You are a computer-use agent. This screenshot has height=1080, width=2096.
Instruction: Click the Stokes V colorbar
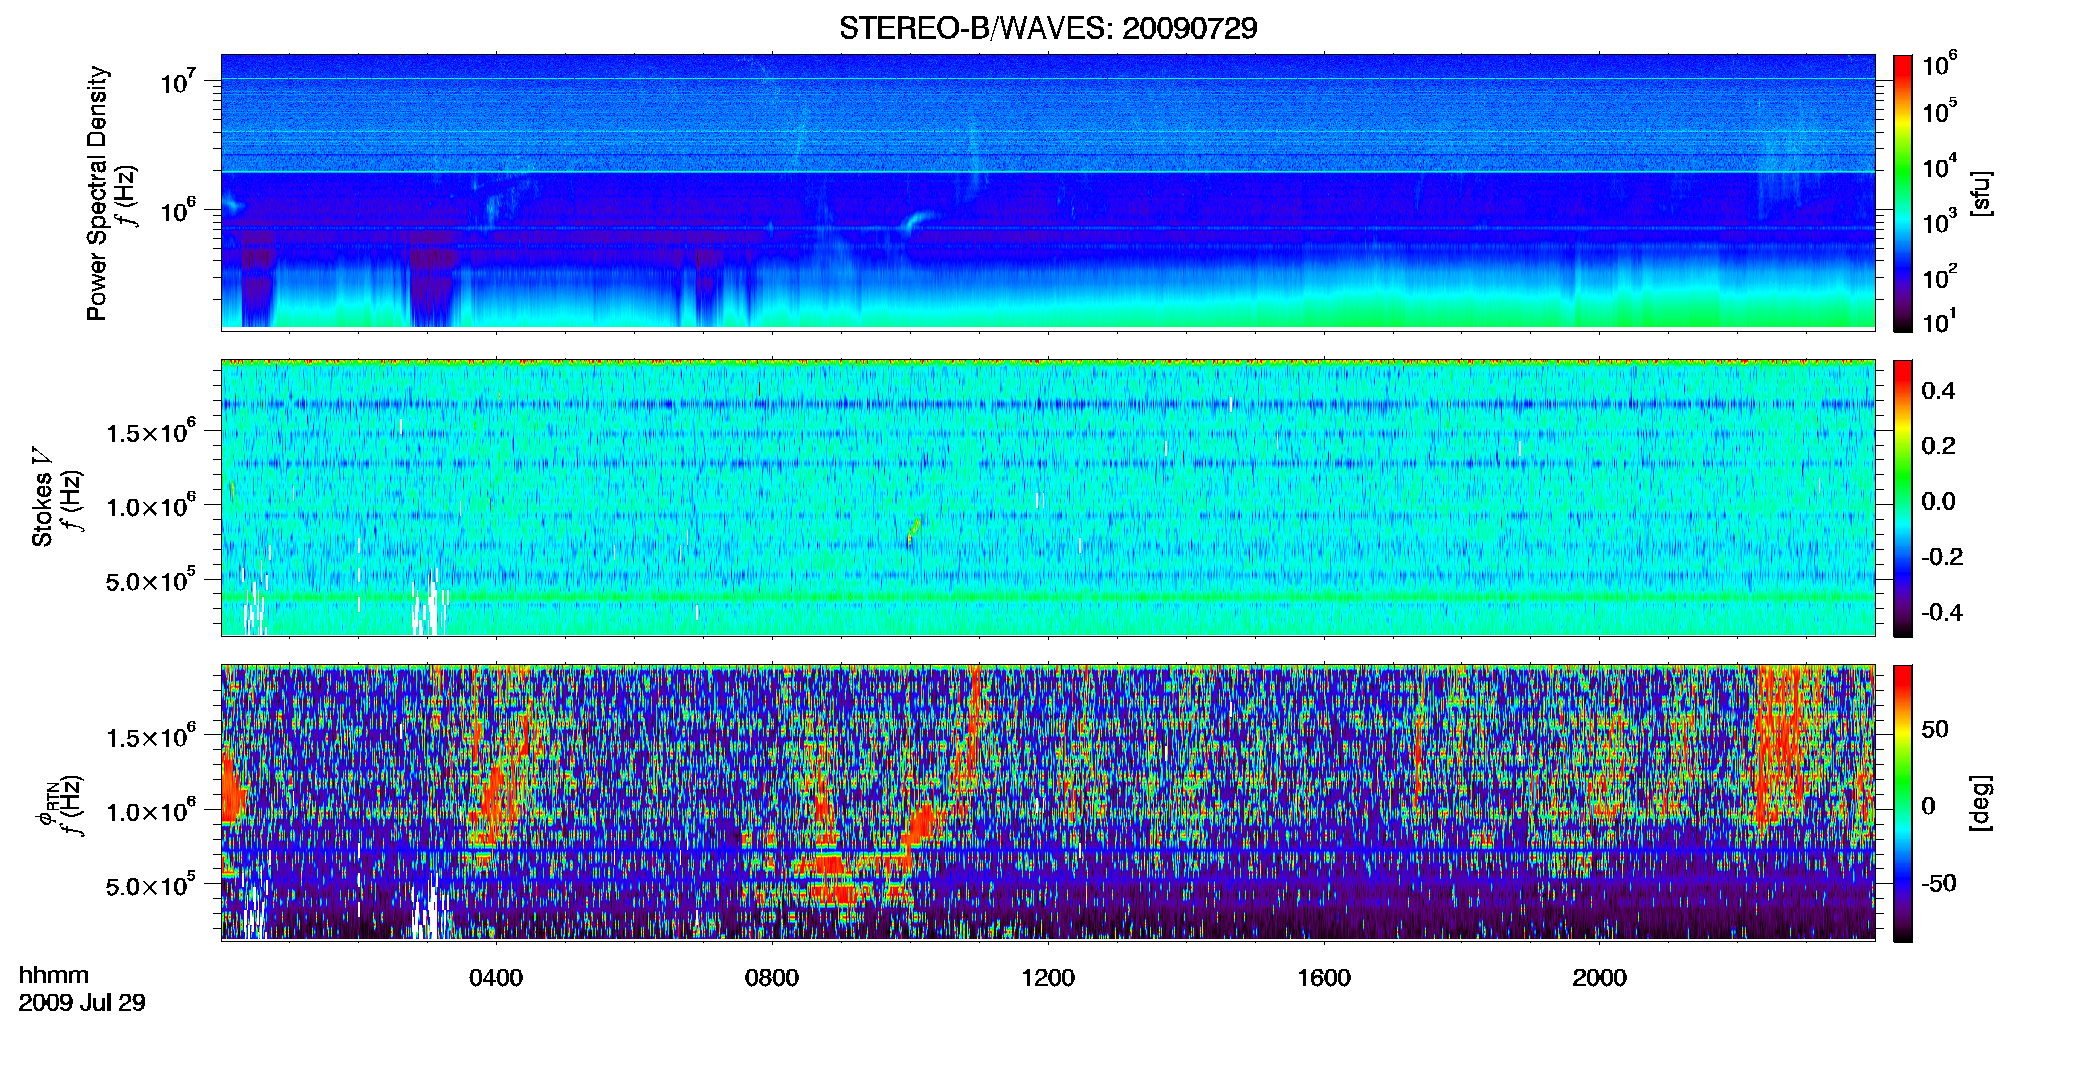click(1903, 498)
